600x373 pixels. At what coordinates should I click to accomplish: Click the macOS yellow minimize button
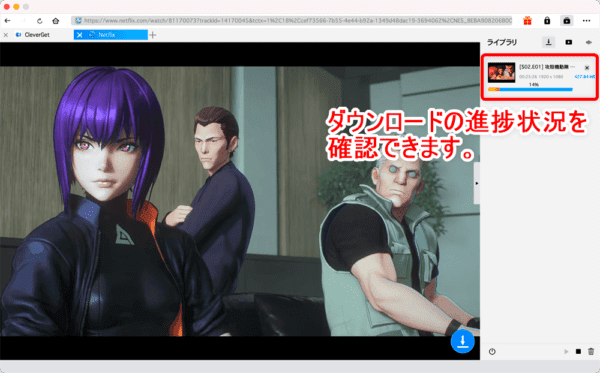(16, 7)
